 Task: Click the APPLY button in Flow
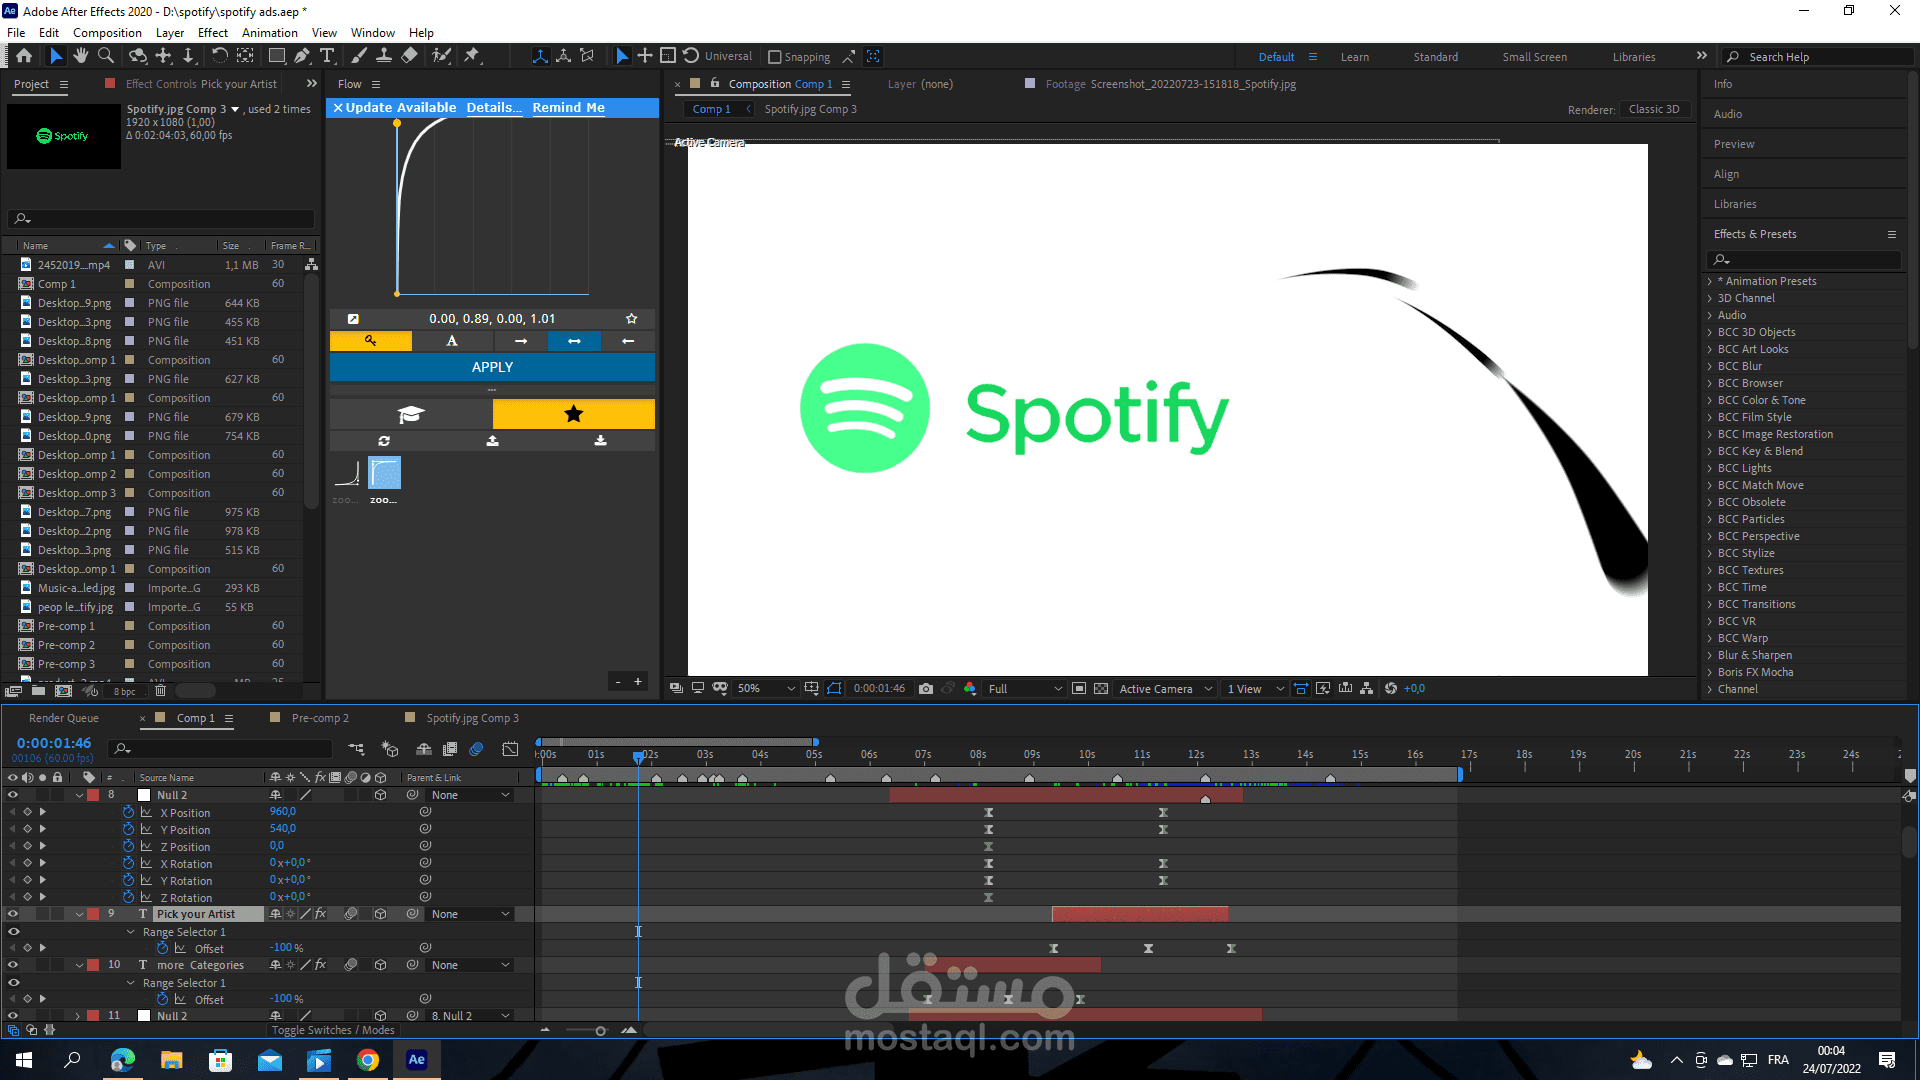tap(492, 367)
